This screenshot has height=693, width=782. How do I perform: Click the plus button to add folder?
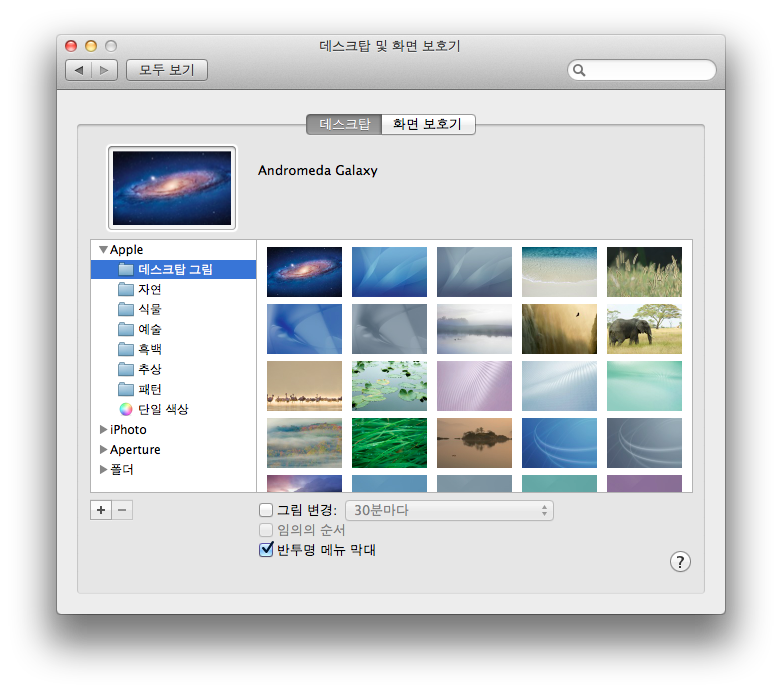pos(101,510)
